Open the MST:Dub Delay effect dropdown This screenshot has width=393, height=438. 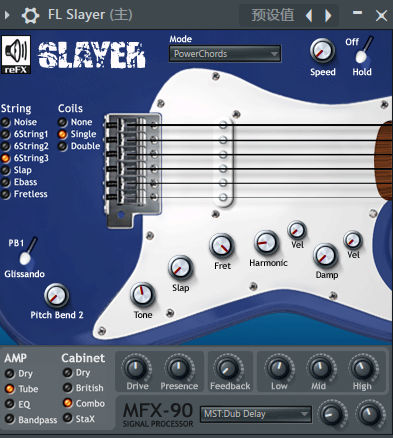coord(256,414)
